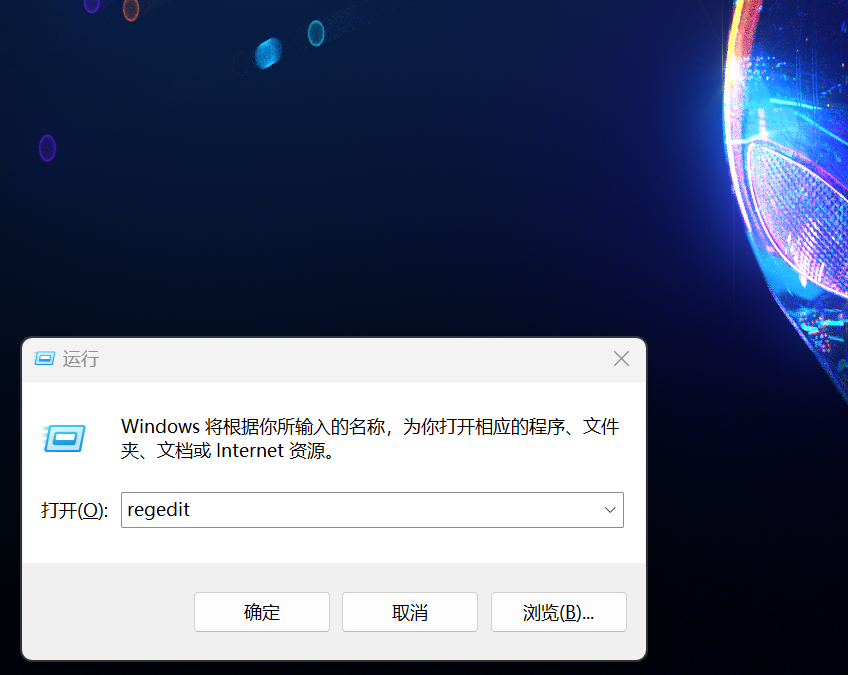Click the typed text regedit
The height and width of the screenshot is (675, 848).
158,510
